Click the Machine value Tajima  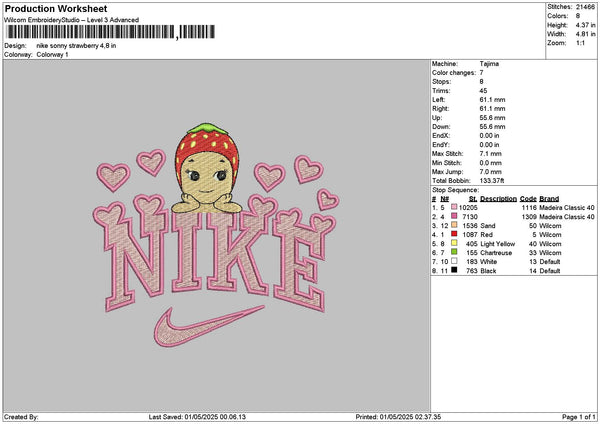[x=490, y=64]
